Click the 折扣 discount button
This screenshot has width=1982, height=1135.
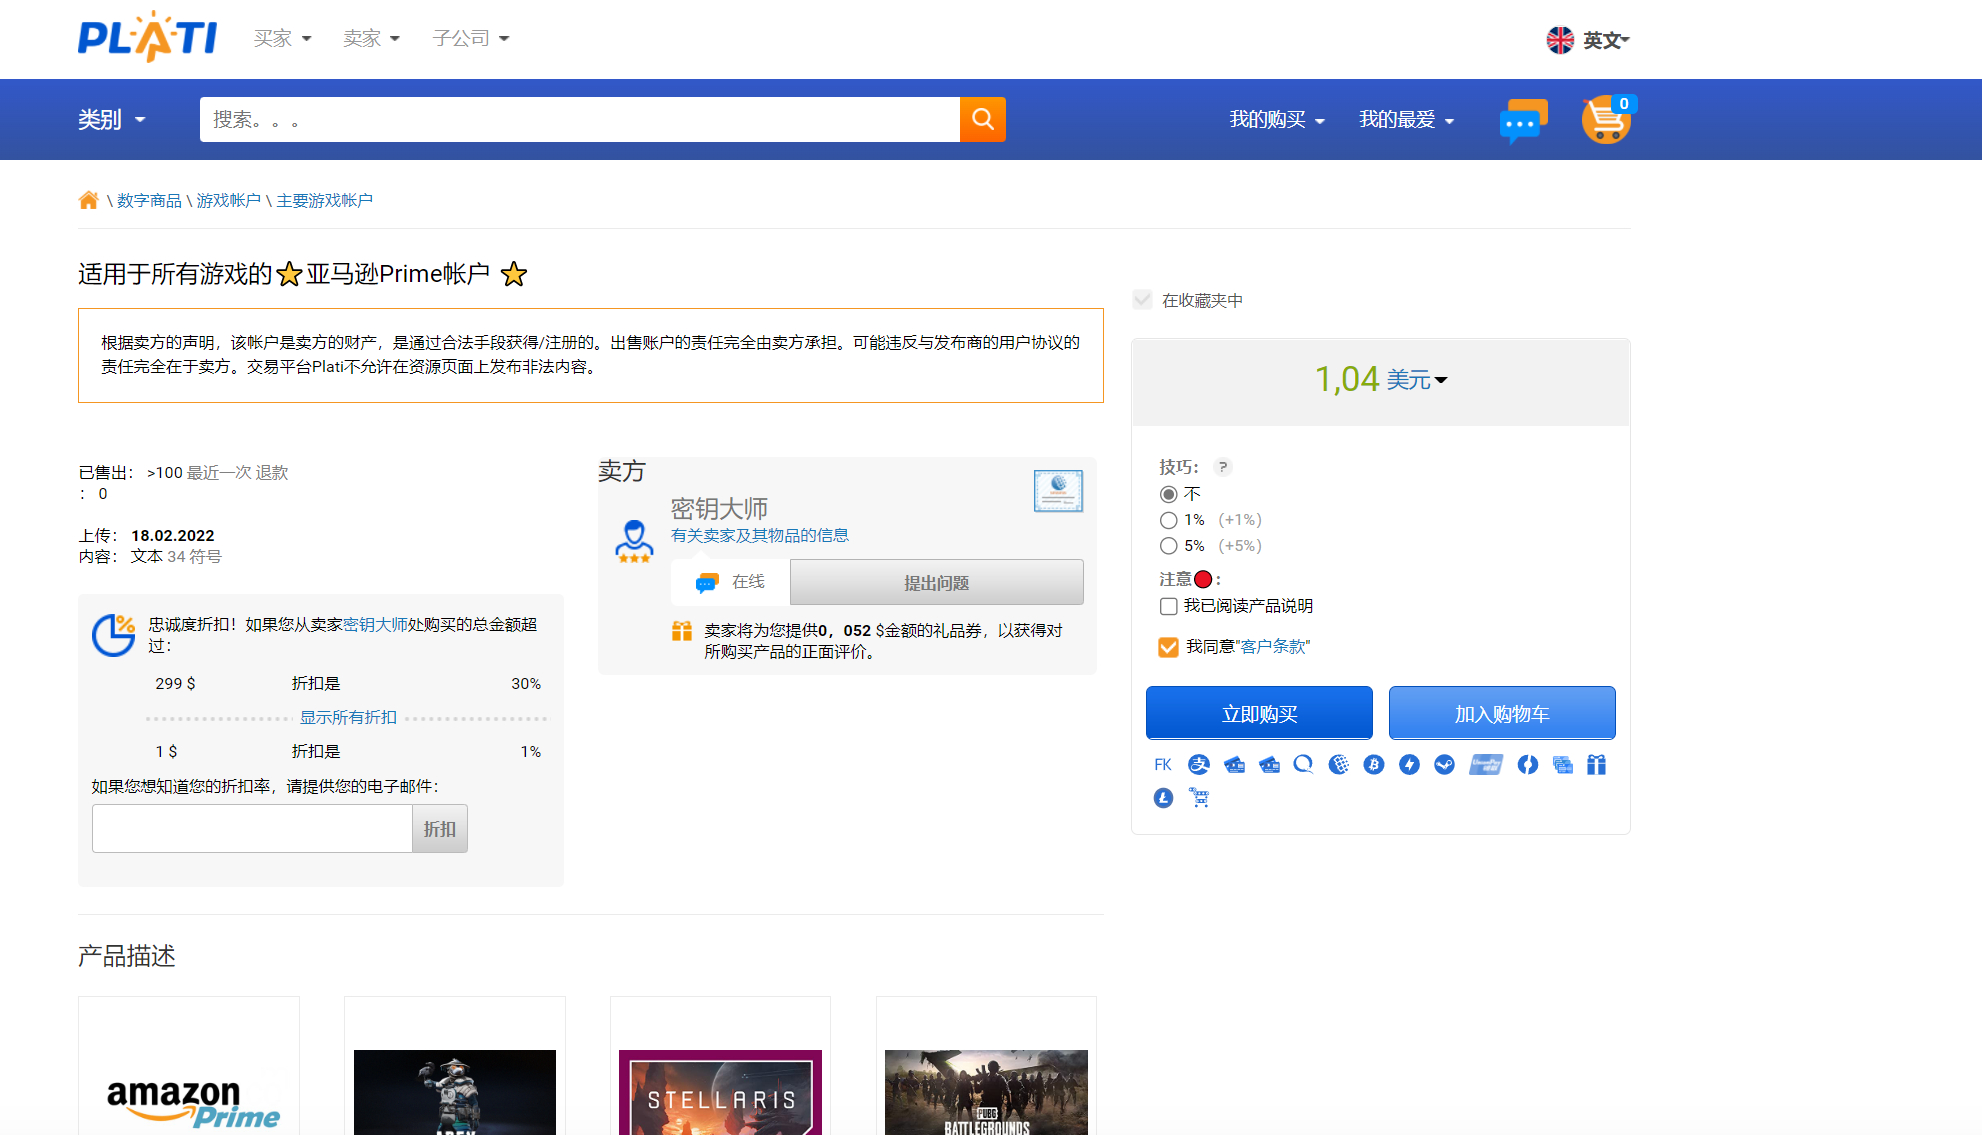[x=440, y=829]
